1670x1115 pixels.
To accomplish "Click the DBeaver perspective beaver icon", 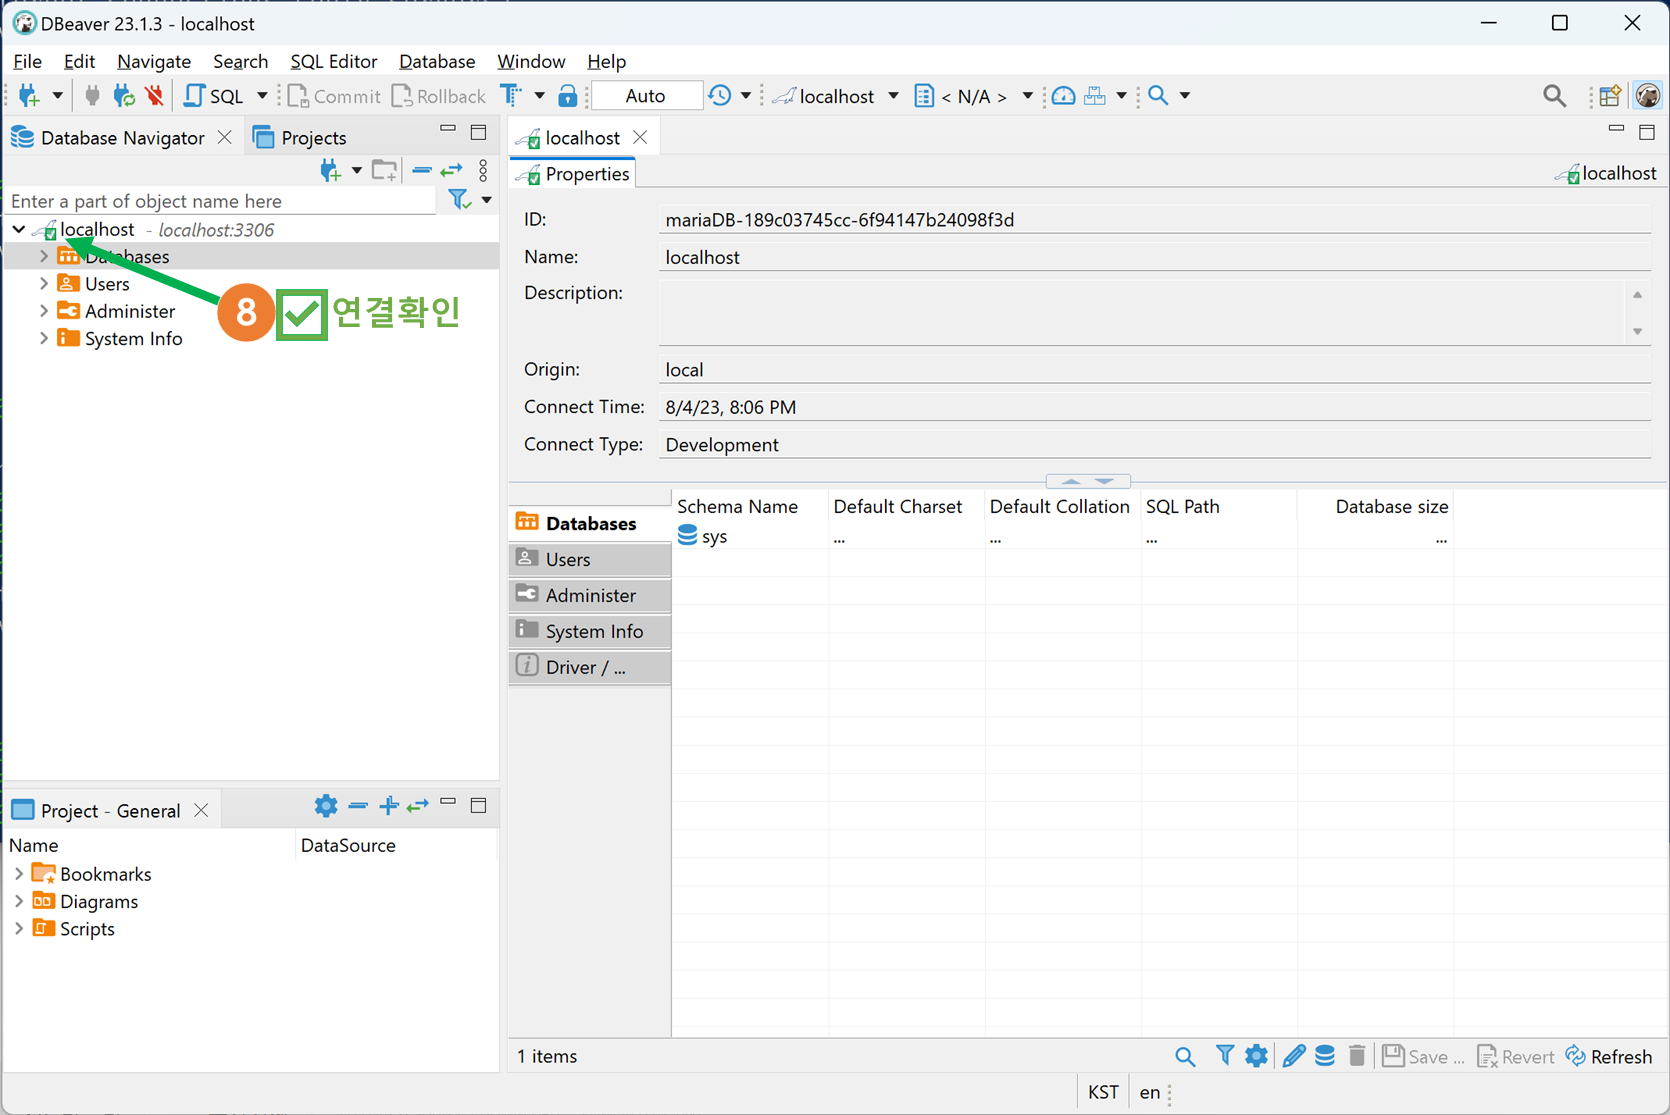I will coord(1647,96).
